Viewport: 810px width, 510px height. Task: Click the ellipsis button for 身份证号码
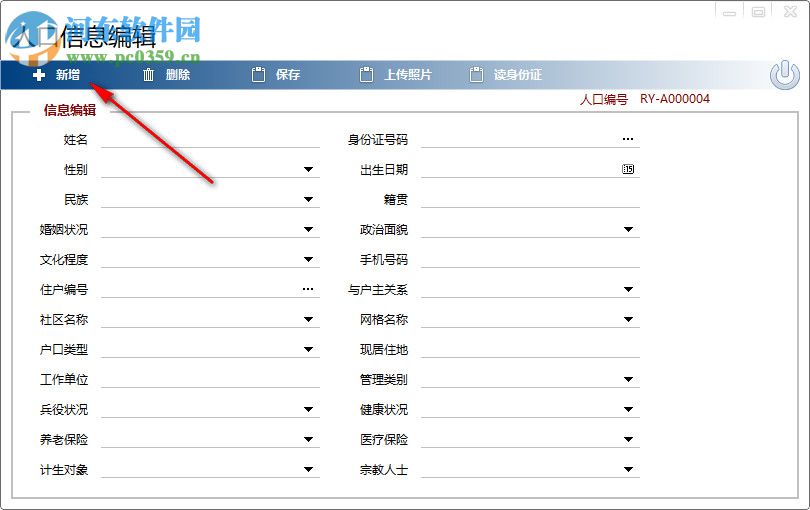628,139
